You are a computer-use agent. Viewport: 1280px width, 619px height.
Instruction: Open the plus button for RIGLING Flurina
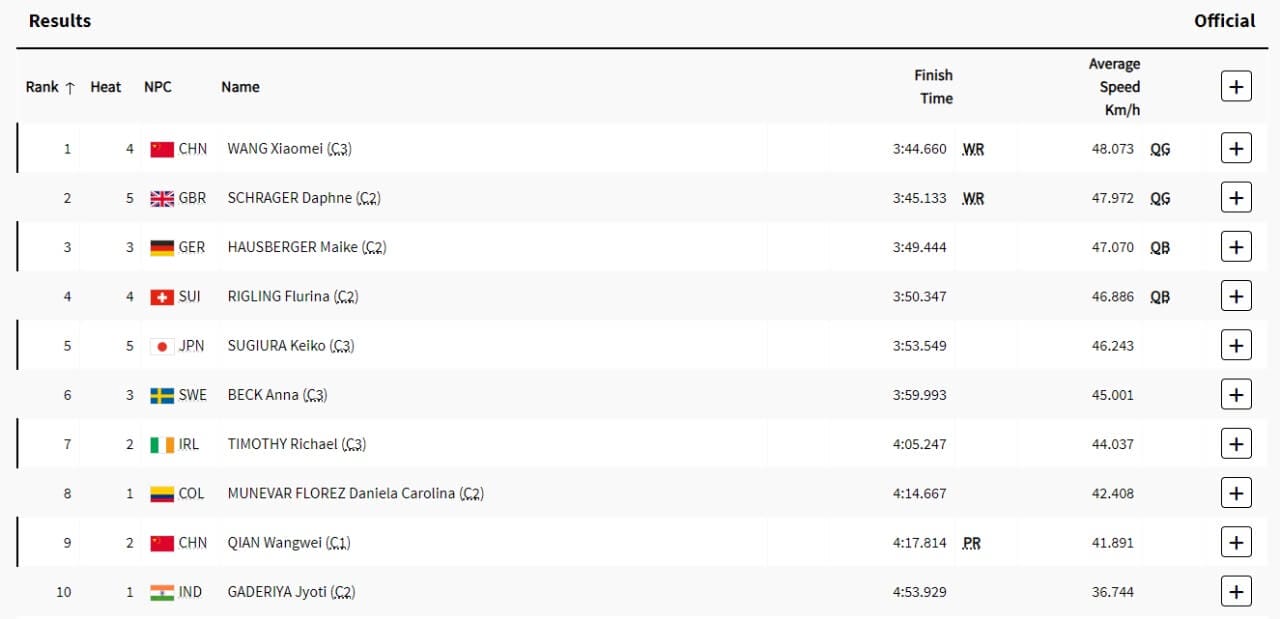click(x=1236, y=296)
